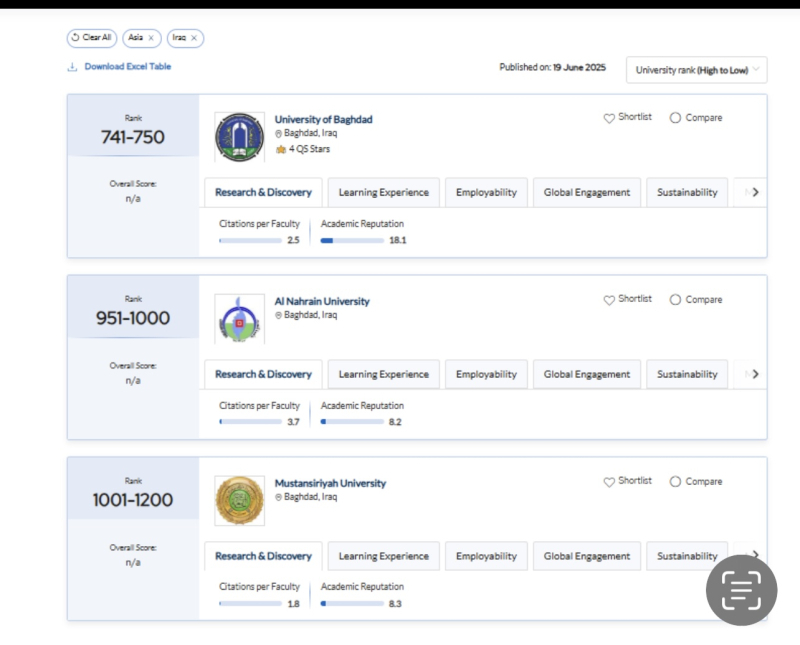Image resolution: width=800 pixels, height=645 pixels.
Task: Click Mustansiriyah University logo
Action: click(239, 501)
